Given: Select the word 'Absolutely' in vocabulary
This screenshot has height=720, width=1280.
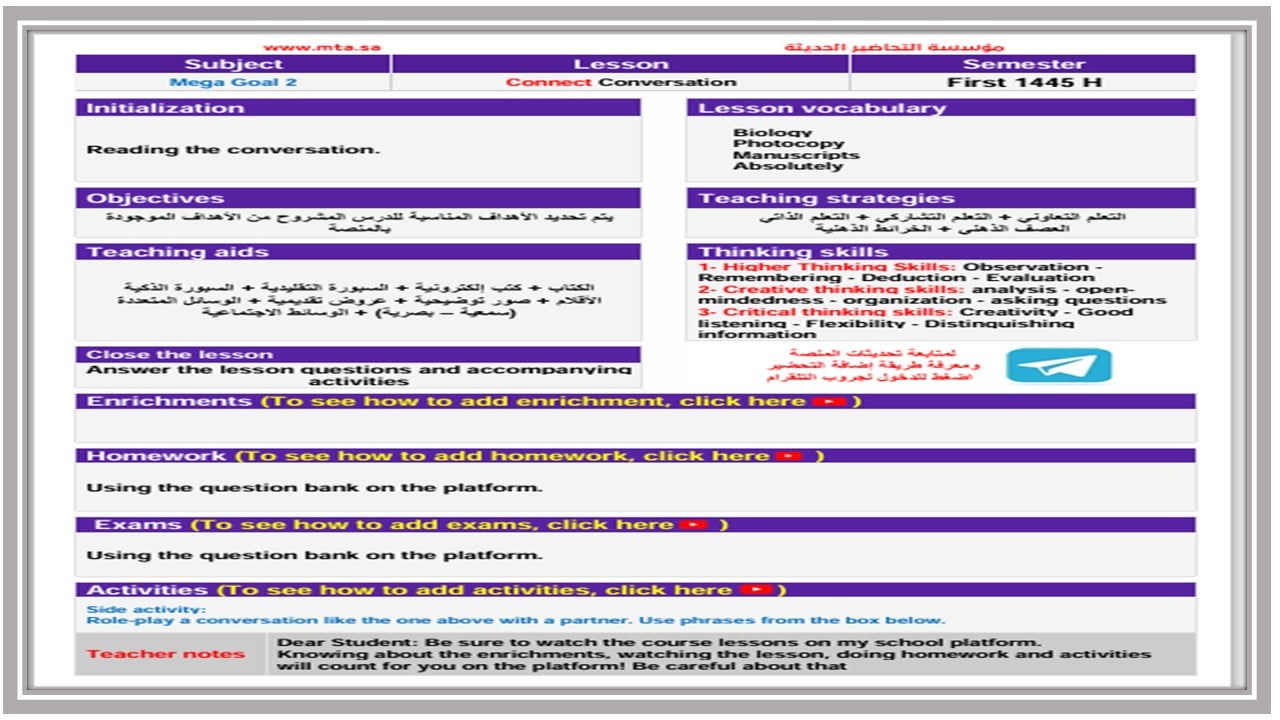Looking at the screenshot, I should pos(788,166).
